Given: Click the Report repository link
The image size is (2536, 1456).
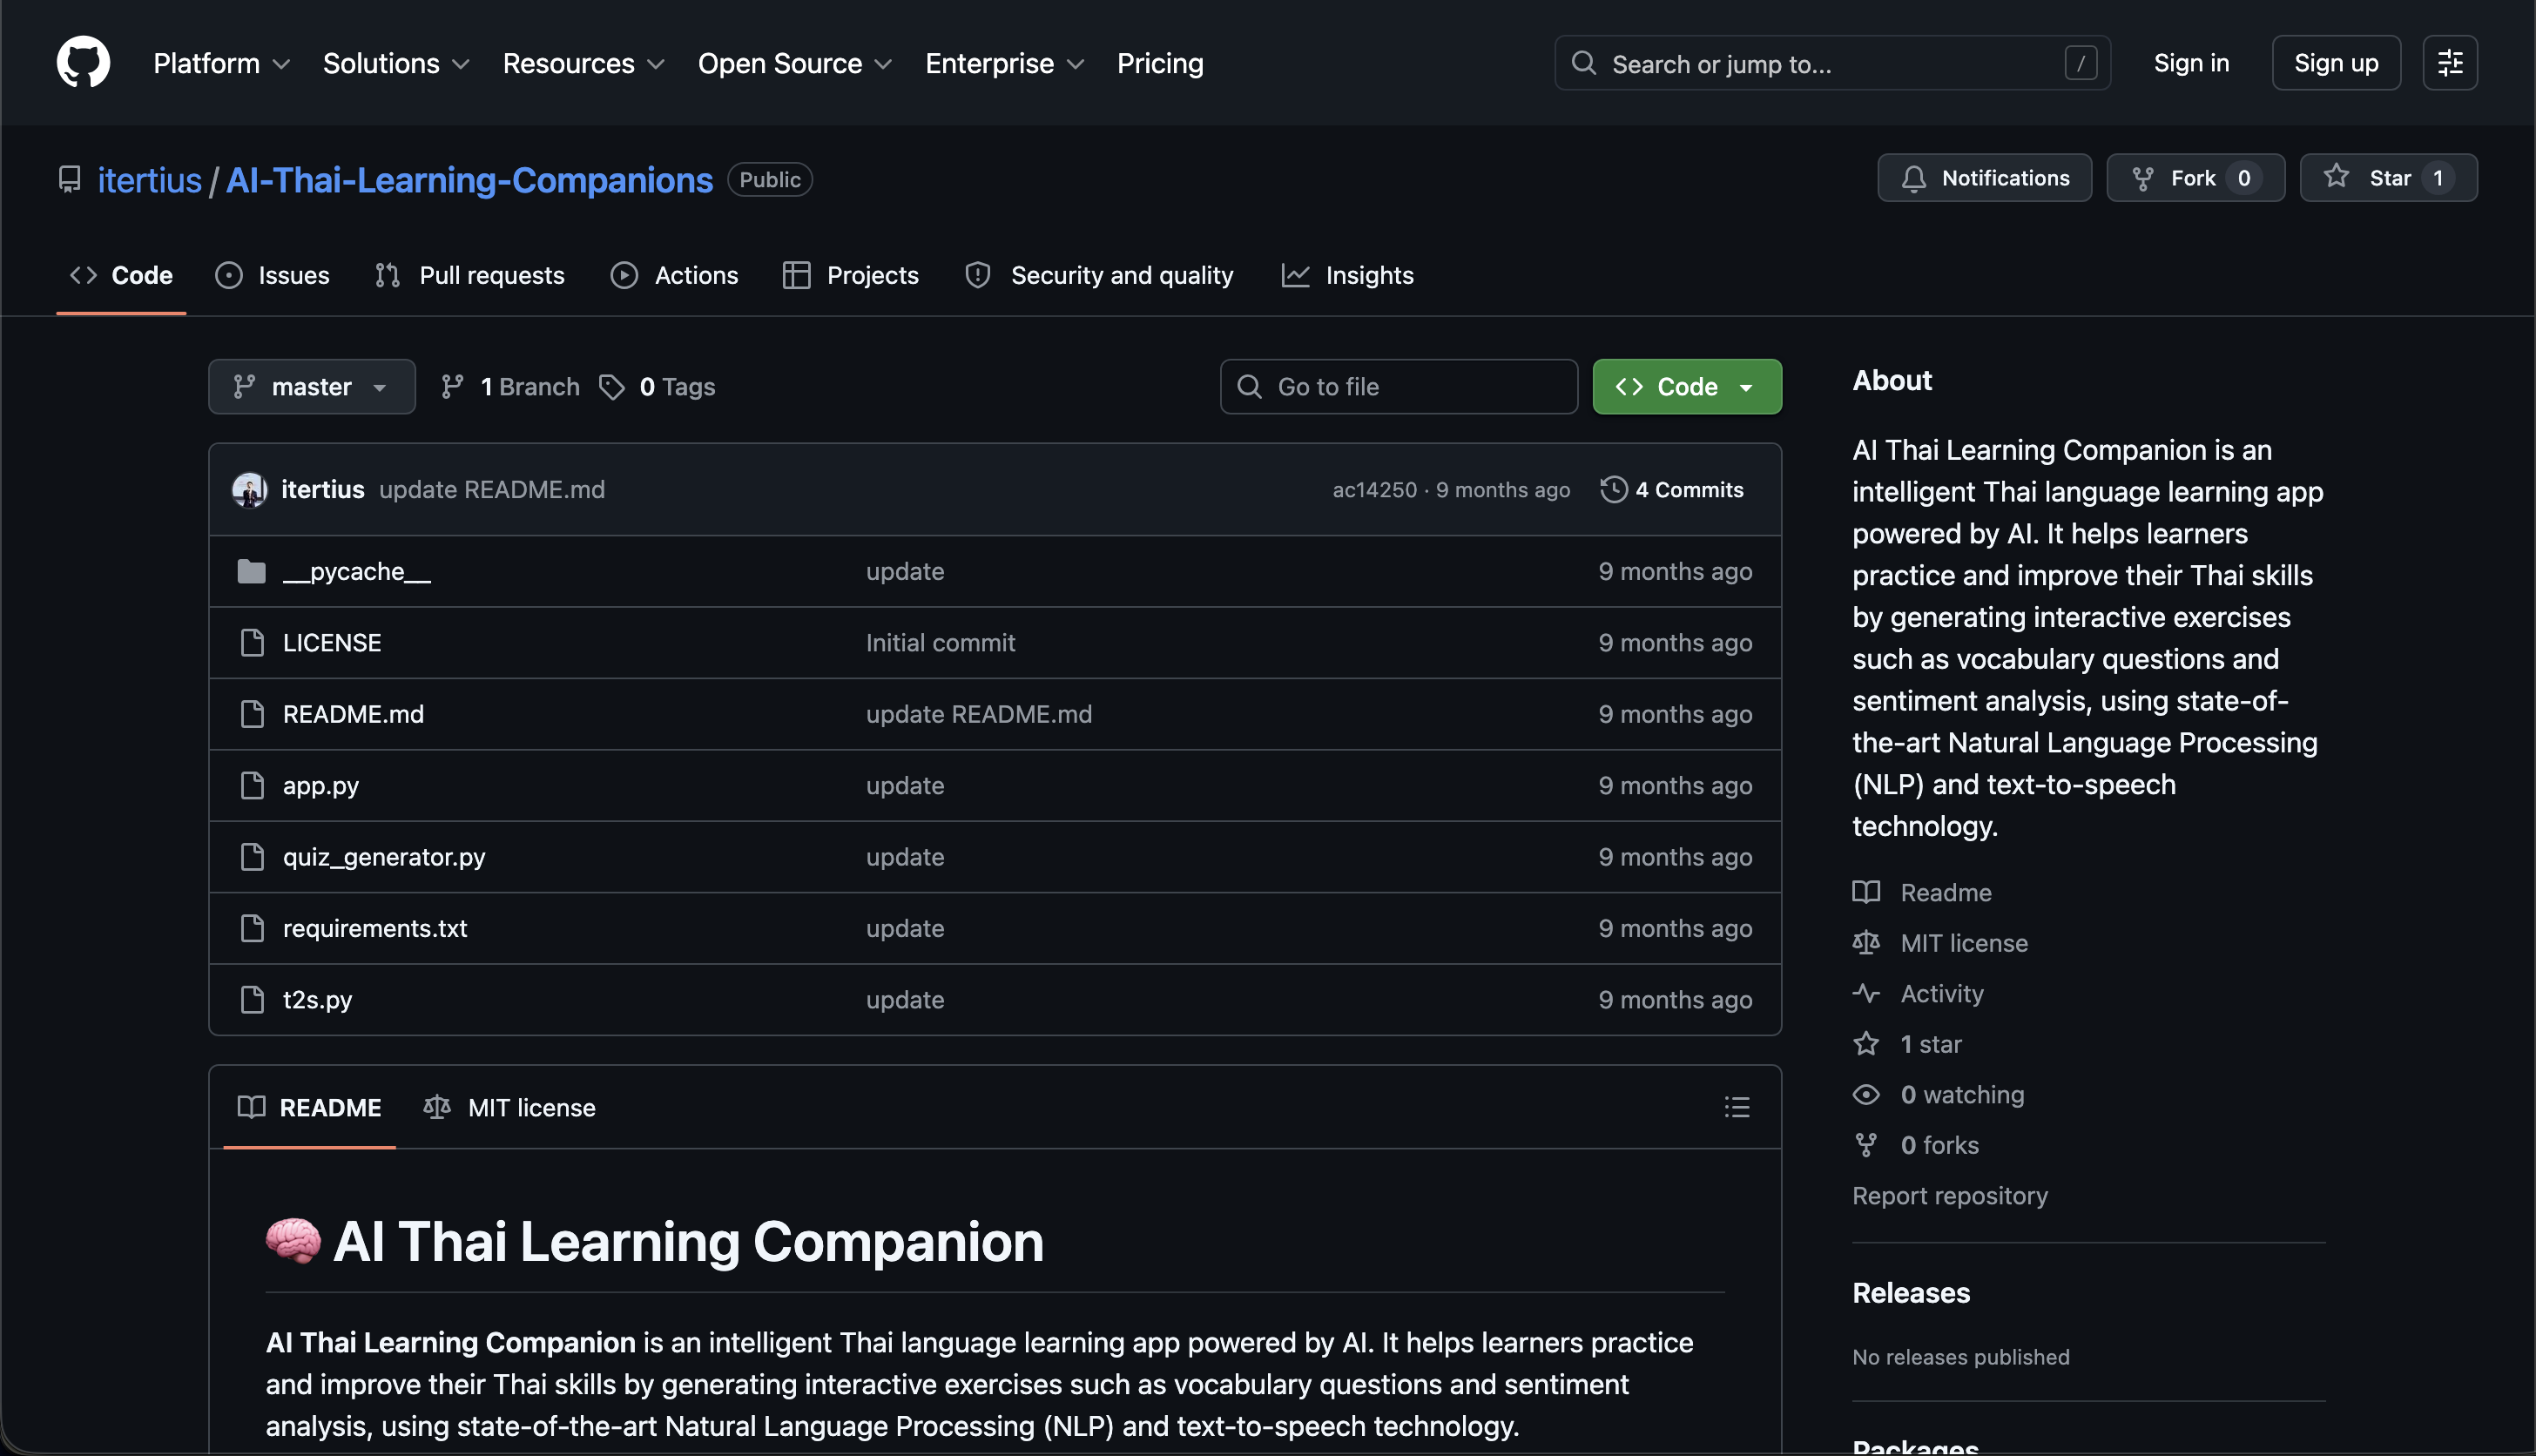Looking at the screenshot, I should (1949, 1195).
